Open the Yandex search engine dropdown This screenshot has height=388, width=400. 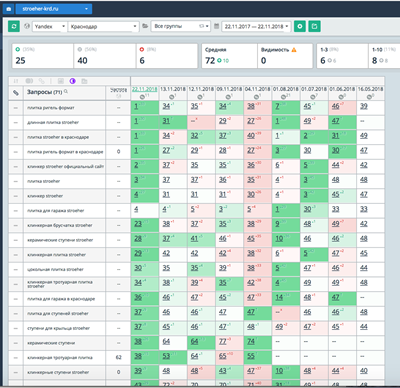point(50,27)
